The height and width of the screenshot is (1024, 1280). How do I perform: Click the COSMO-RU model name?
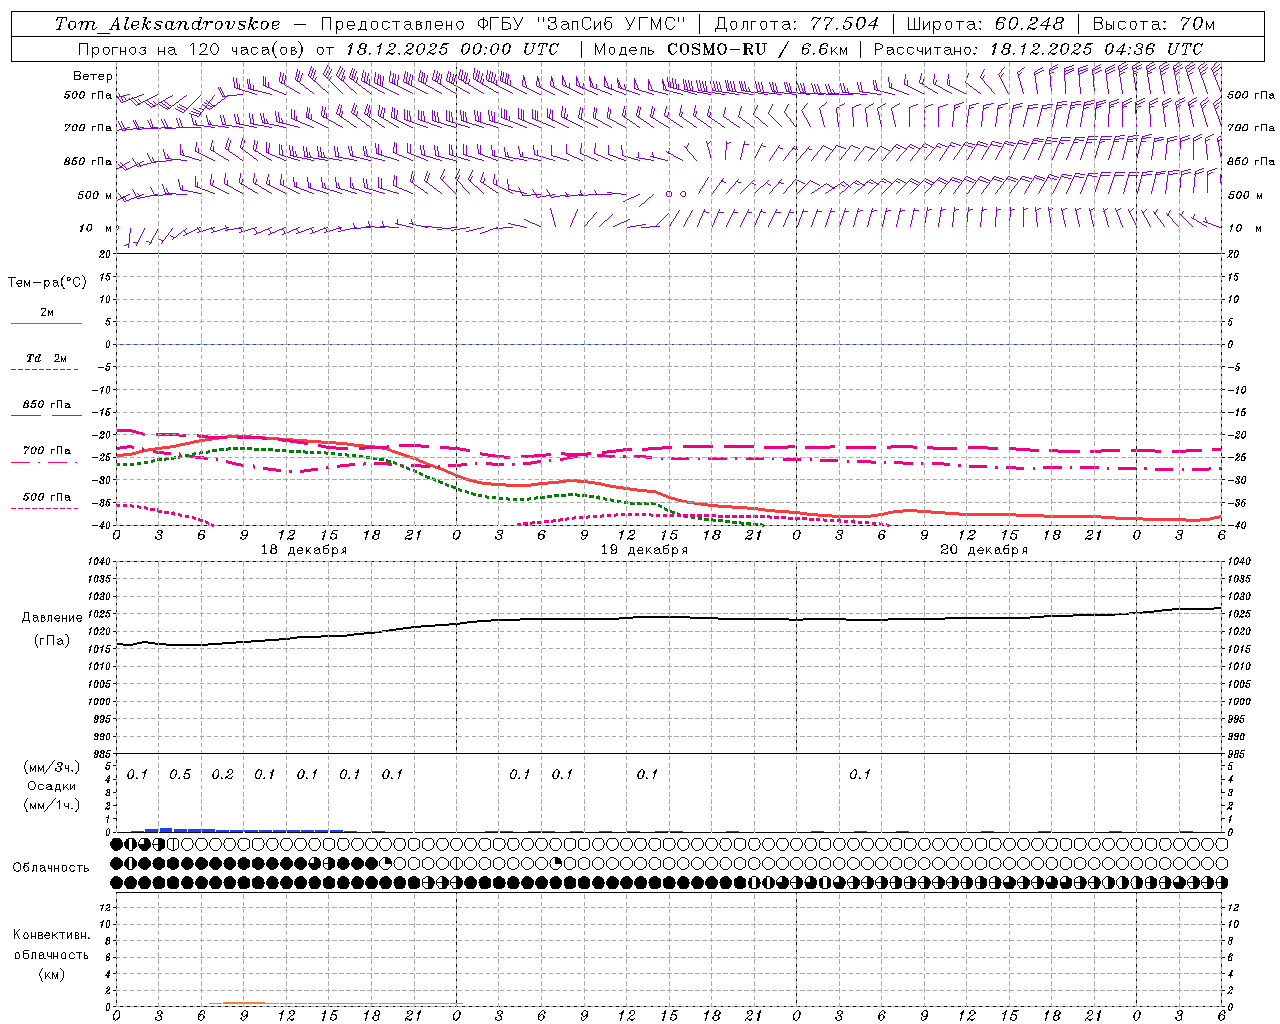pyautogui.click(x=716, y=49)
